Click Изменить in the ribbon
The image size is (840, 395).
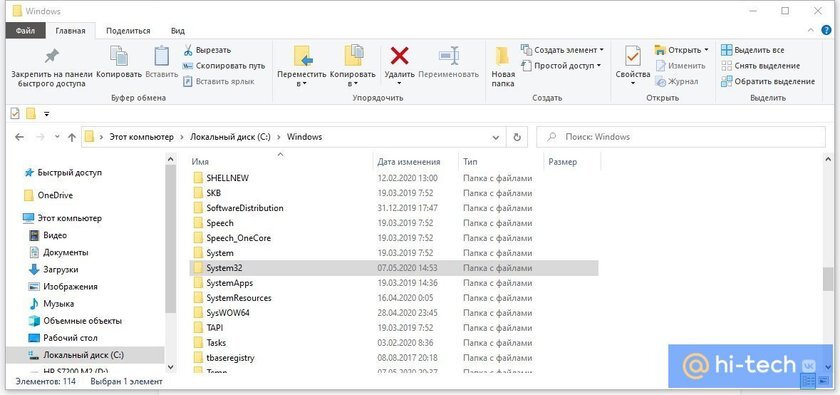680,66
